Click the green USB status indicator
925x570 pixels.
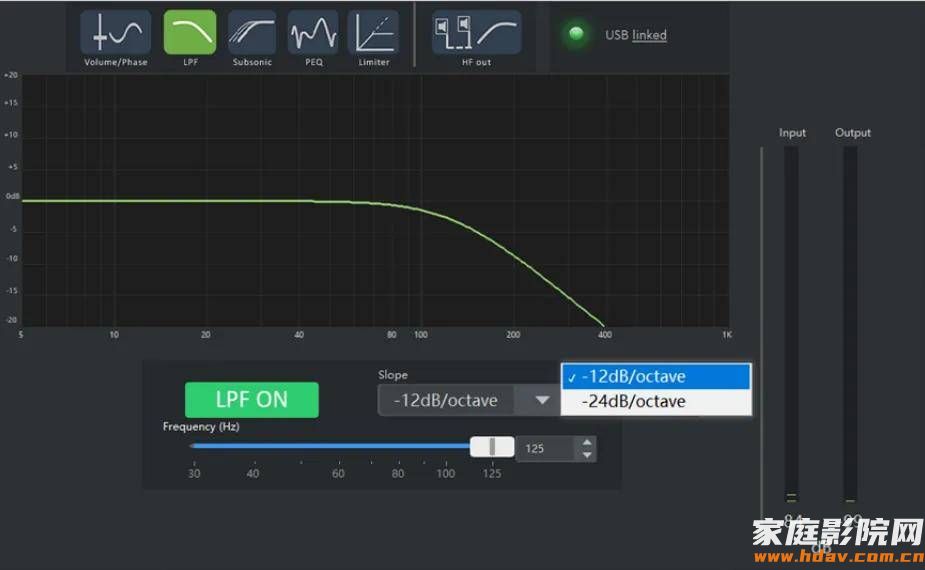point(576,35)
